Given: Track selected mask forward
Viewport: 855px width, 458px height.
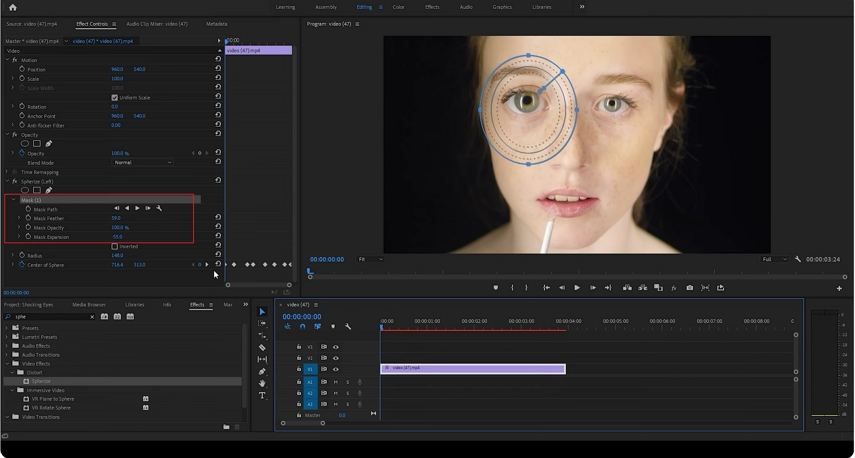Looking at the screenshot, I should pos(137,208).
